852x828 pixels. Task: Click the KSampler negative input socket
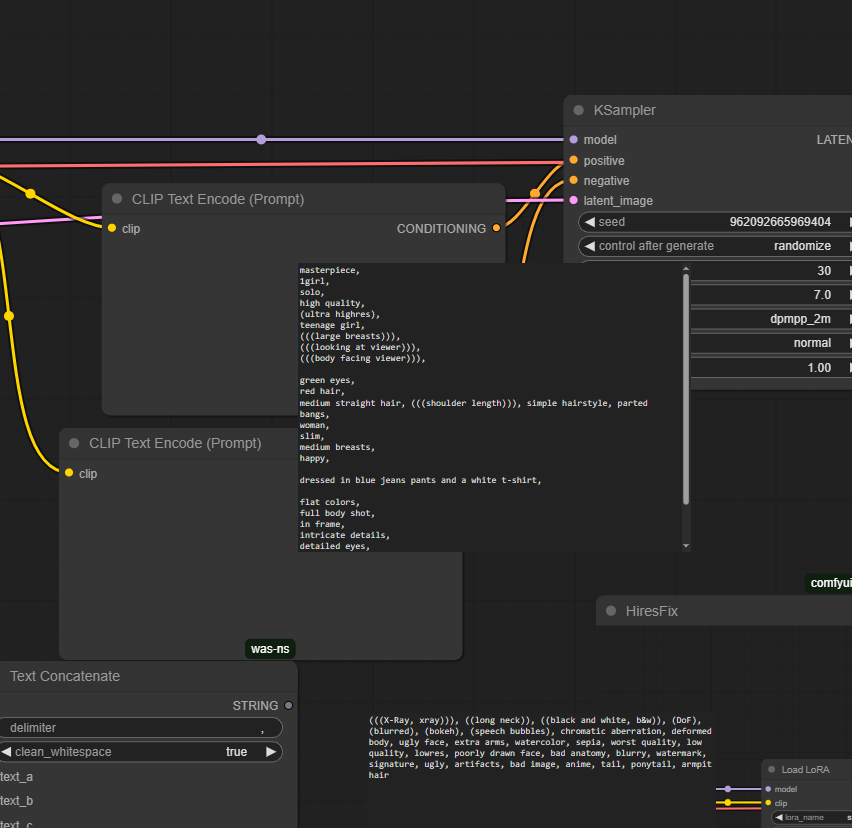tap(573, 180)
